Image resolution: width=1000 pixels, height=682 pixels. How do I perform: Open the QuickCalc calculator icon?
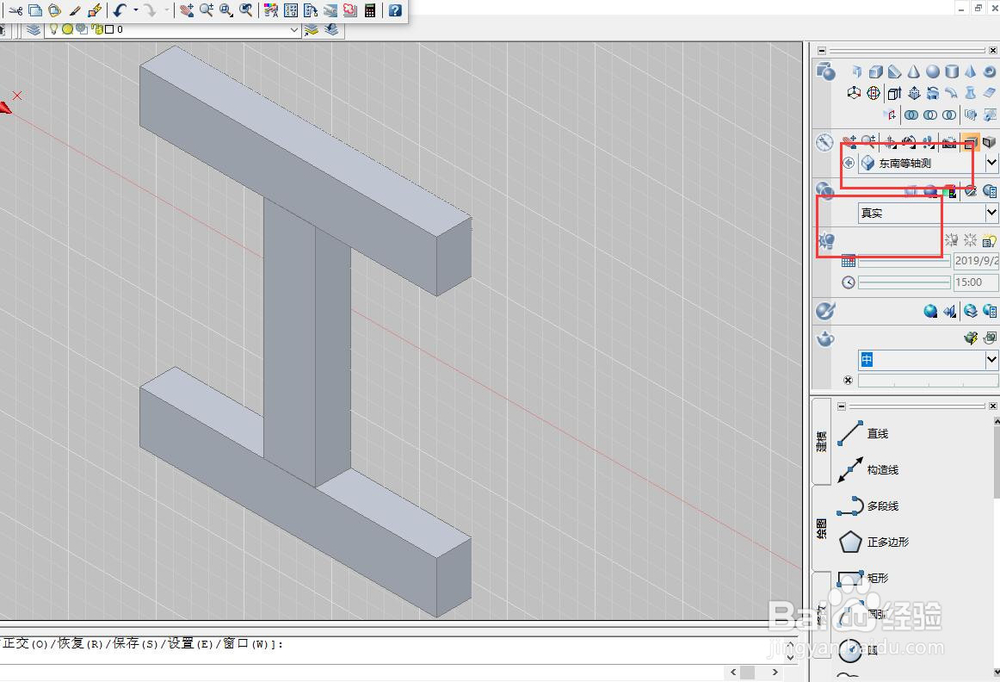pos(370,10)
